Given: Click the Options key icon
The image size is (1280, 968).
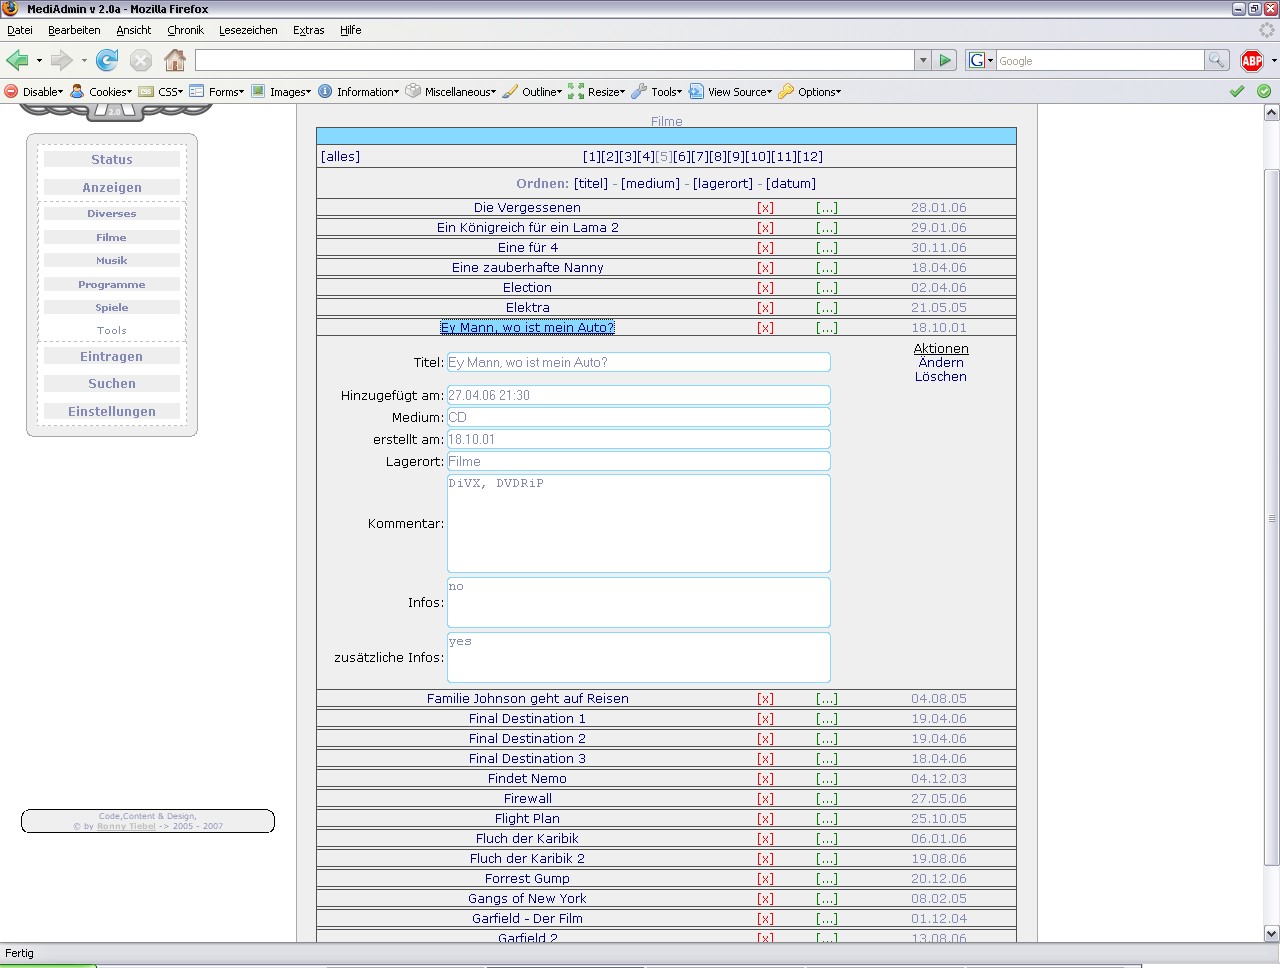Looking at the screenshot, I should (x=786, y=91).
